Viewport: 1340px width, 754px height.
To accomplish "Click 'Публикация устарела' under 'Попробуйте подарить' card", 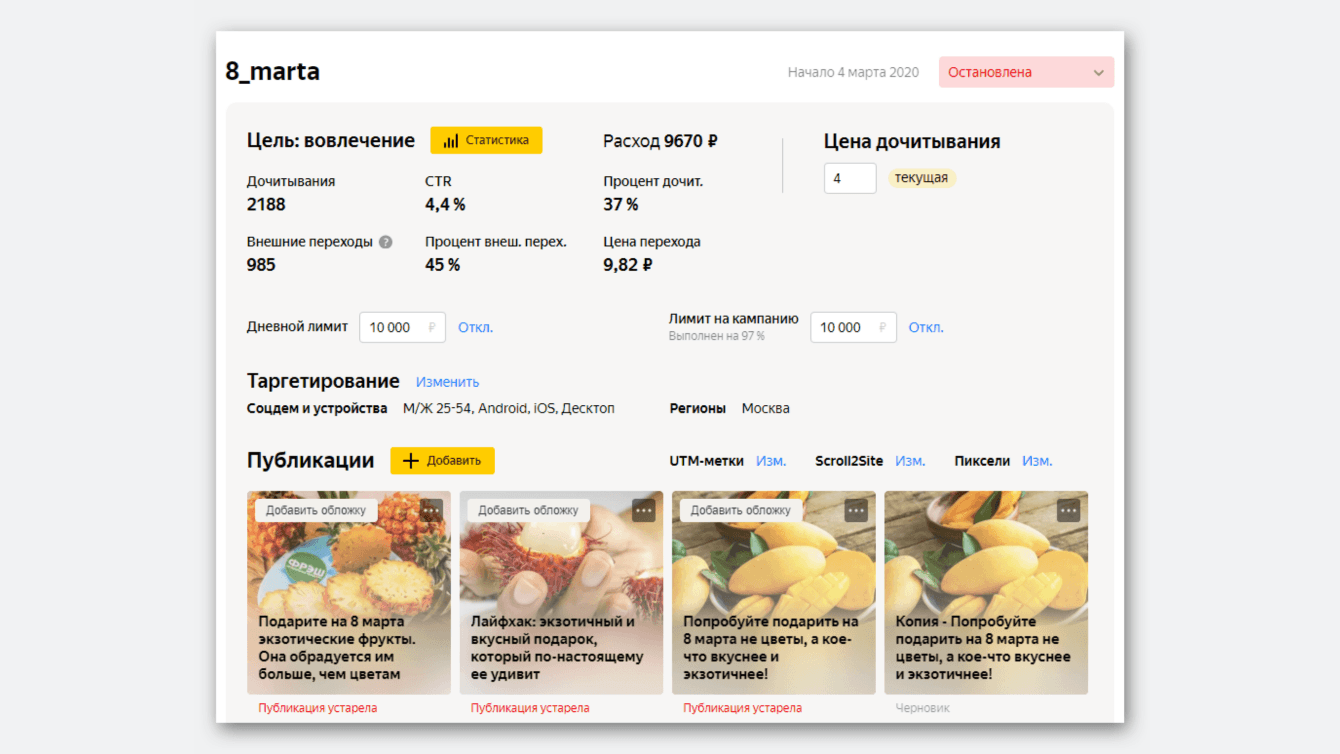I will pyautogui.click(x=743, y=708).
